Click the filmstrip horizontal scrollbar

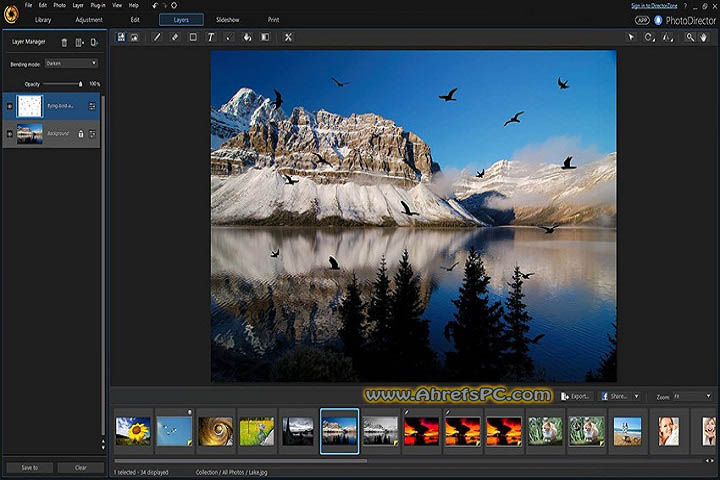pos(241,461)
